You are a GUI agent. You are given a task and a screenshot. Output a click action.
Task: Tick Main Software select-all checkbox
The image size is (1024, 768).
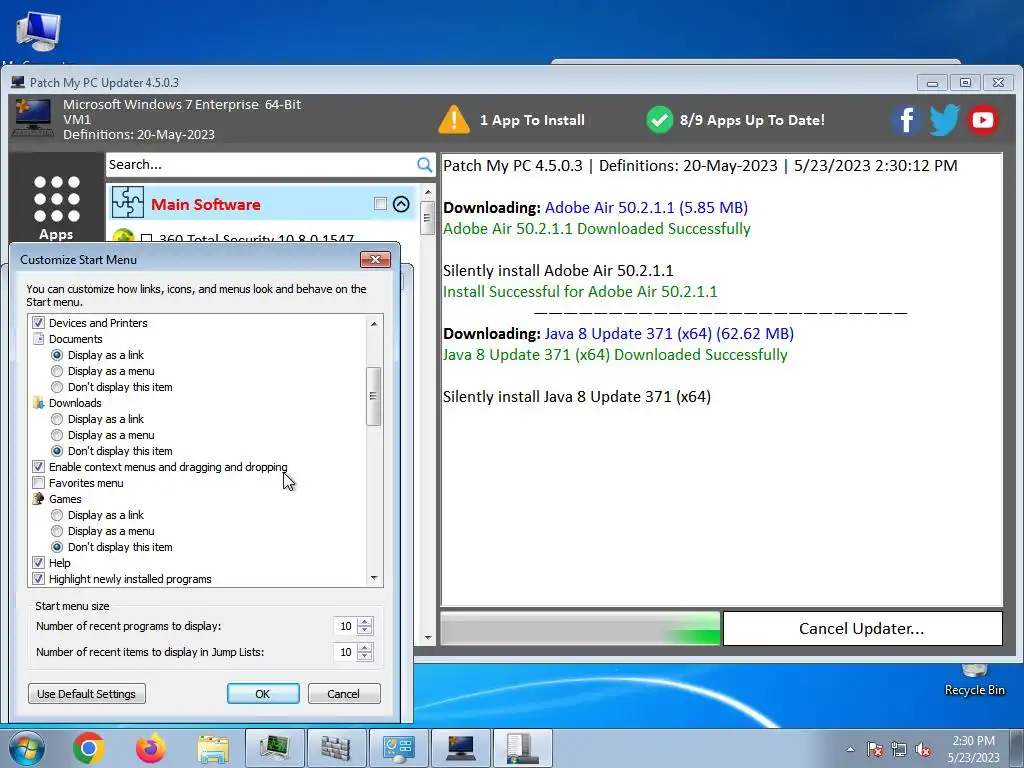(x=380, y=204)
